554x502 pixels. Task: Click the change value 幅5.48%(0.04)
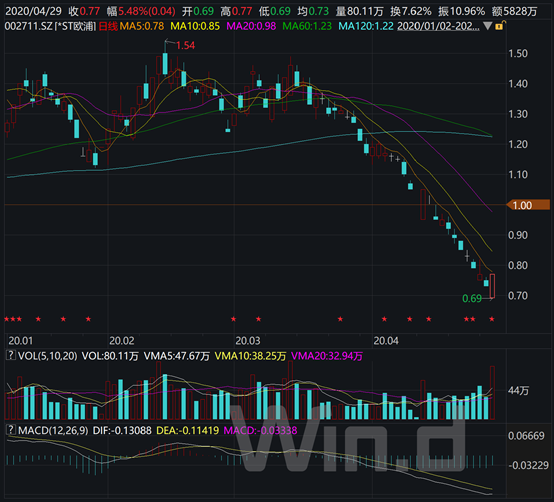coord(141,11)
